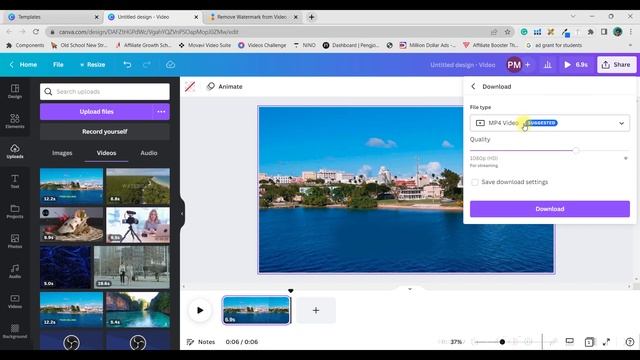This screenshot has height=360, width=640.
Task: Go back from the Download panel
Action: point(473,87)
